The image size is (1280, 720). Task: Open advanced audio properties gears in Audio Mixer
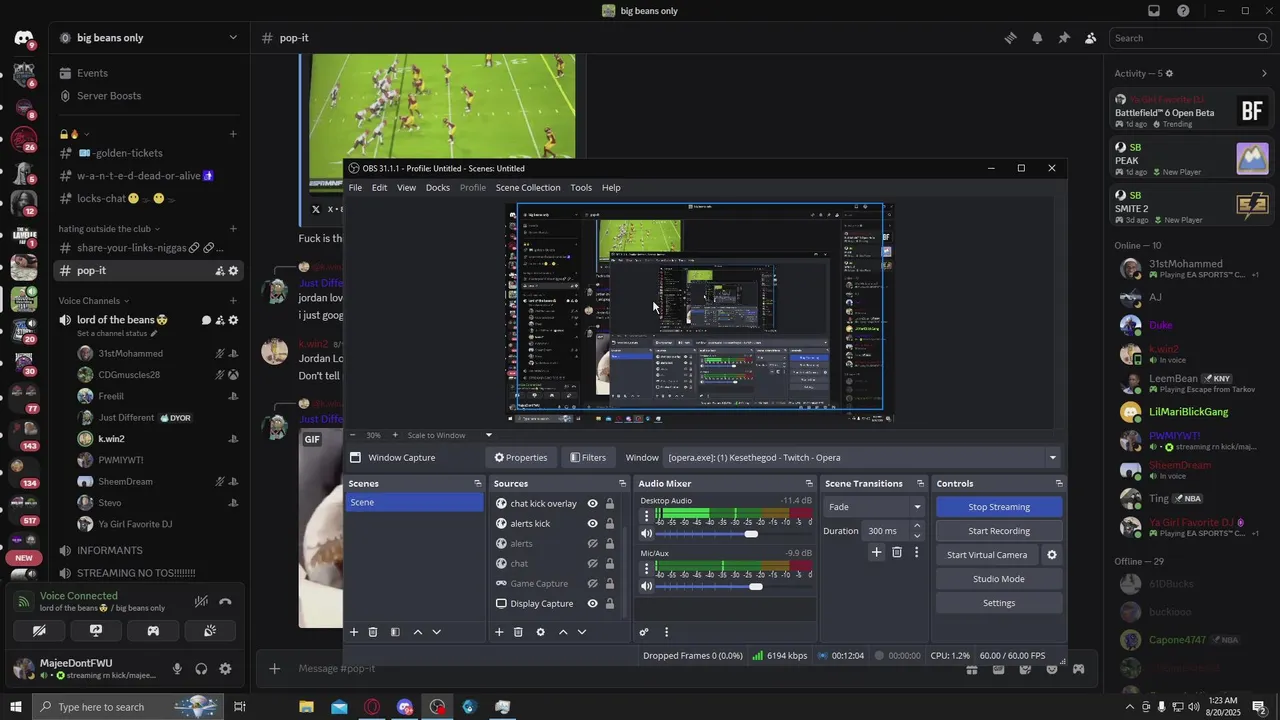click(x=644, y=632)
